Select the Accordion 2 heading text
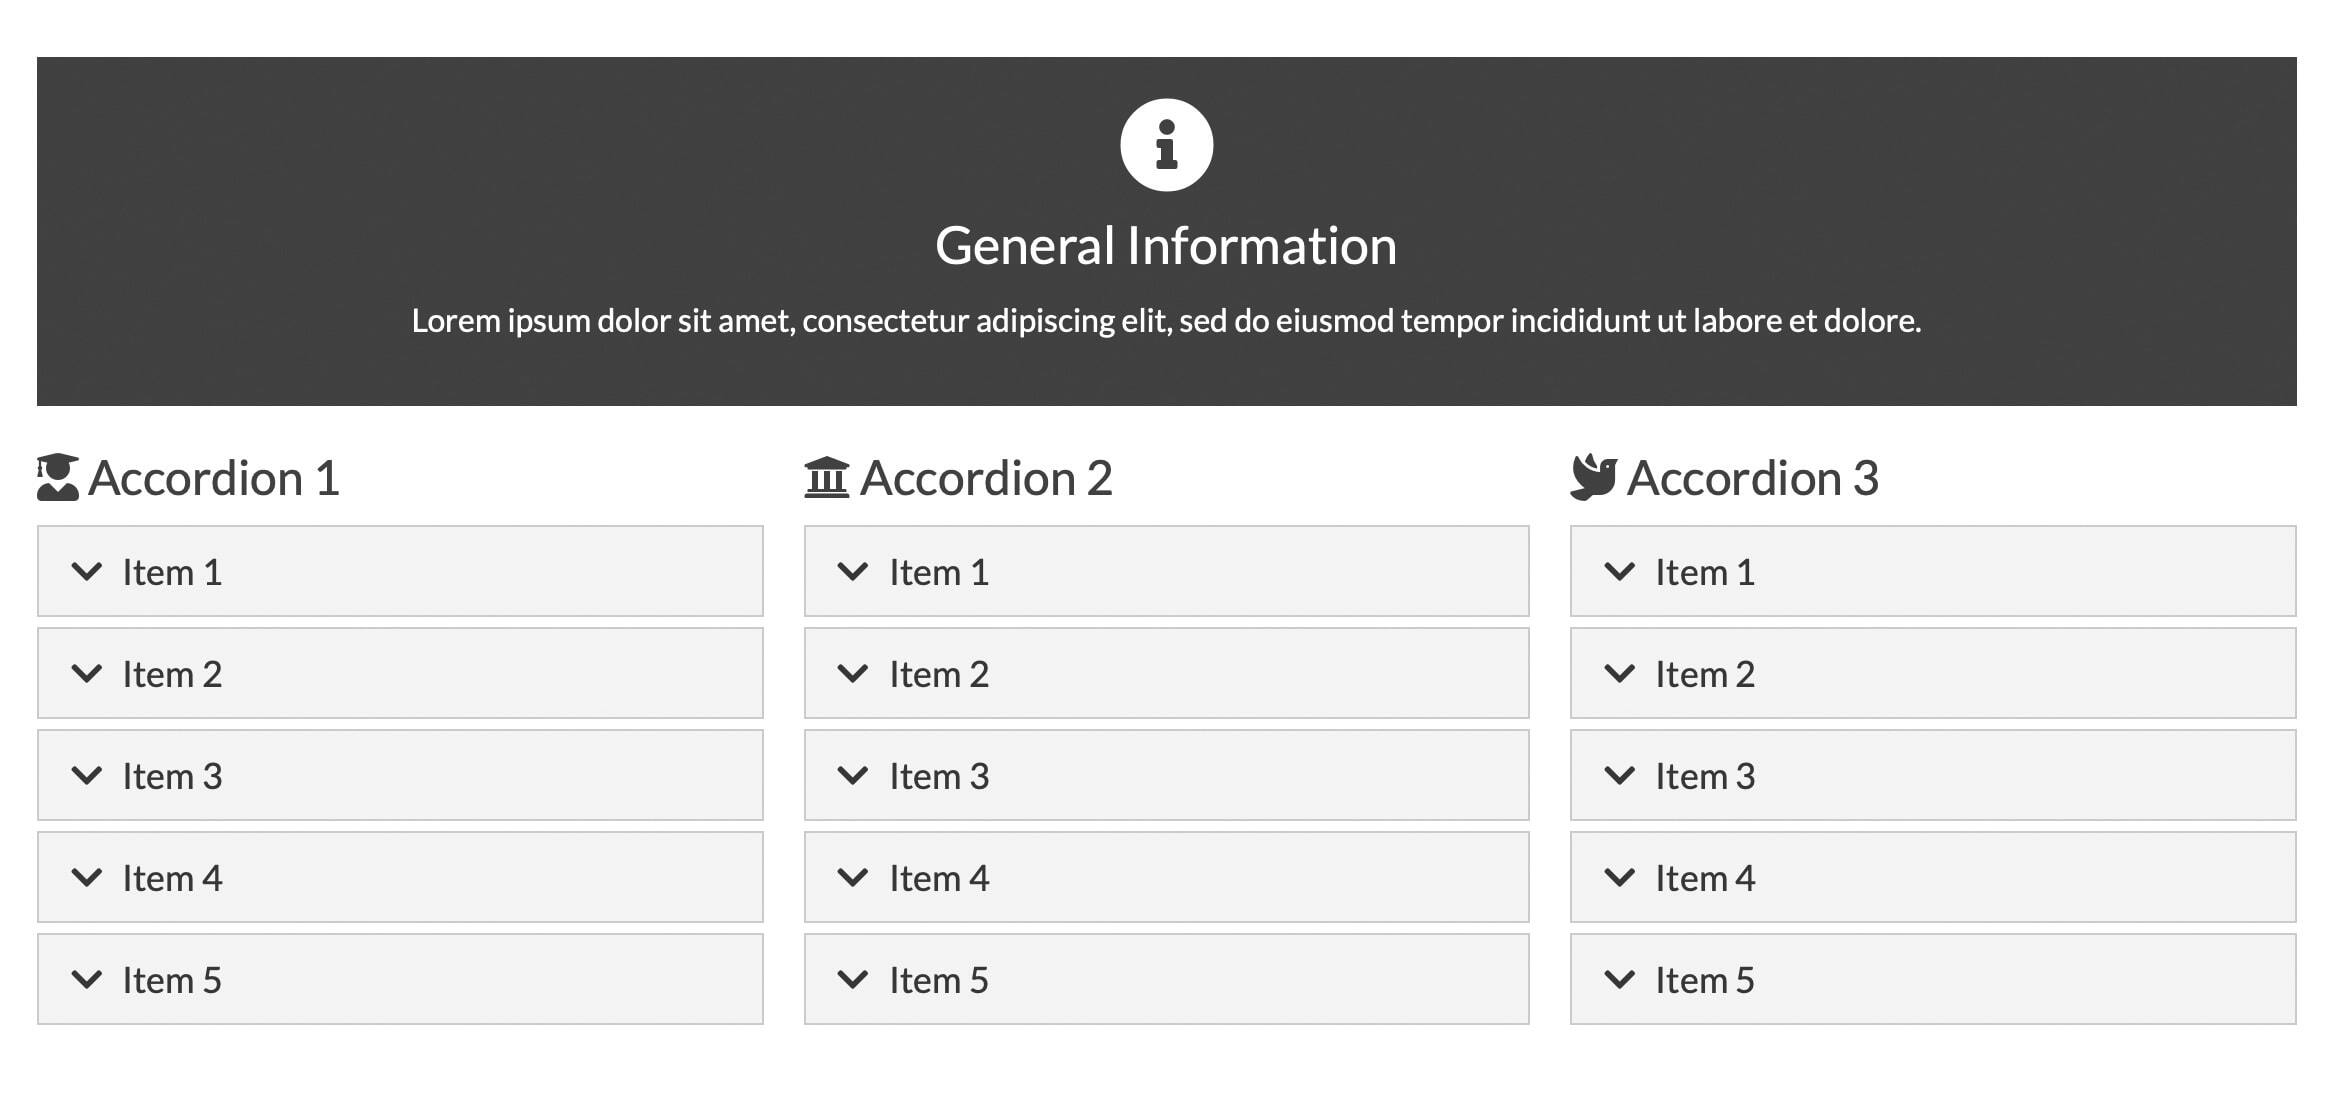Viewport: 2332px width, 1102px height. coord(986,478)
